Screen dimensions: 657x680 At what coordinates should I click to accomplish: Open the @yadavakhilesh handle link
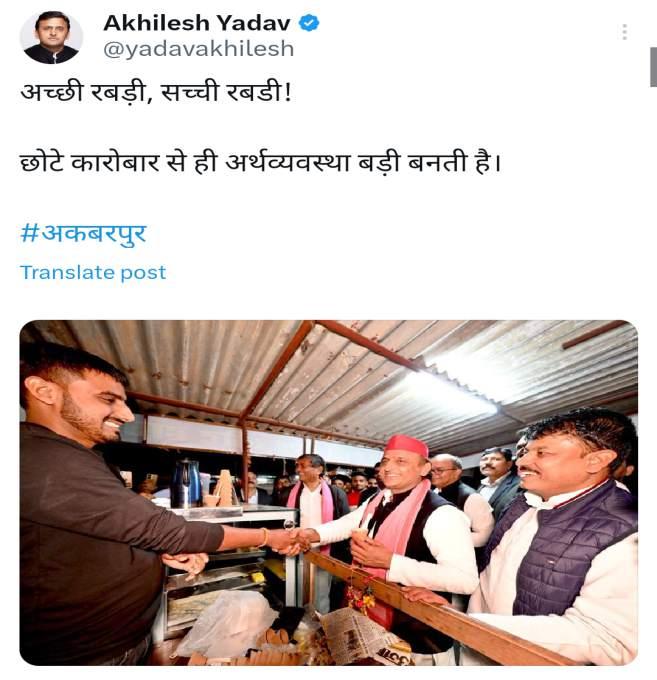(199, 49)
